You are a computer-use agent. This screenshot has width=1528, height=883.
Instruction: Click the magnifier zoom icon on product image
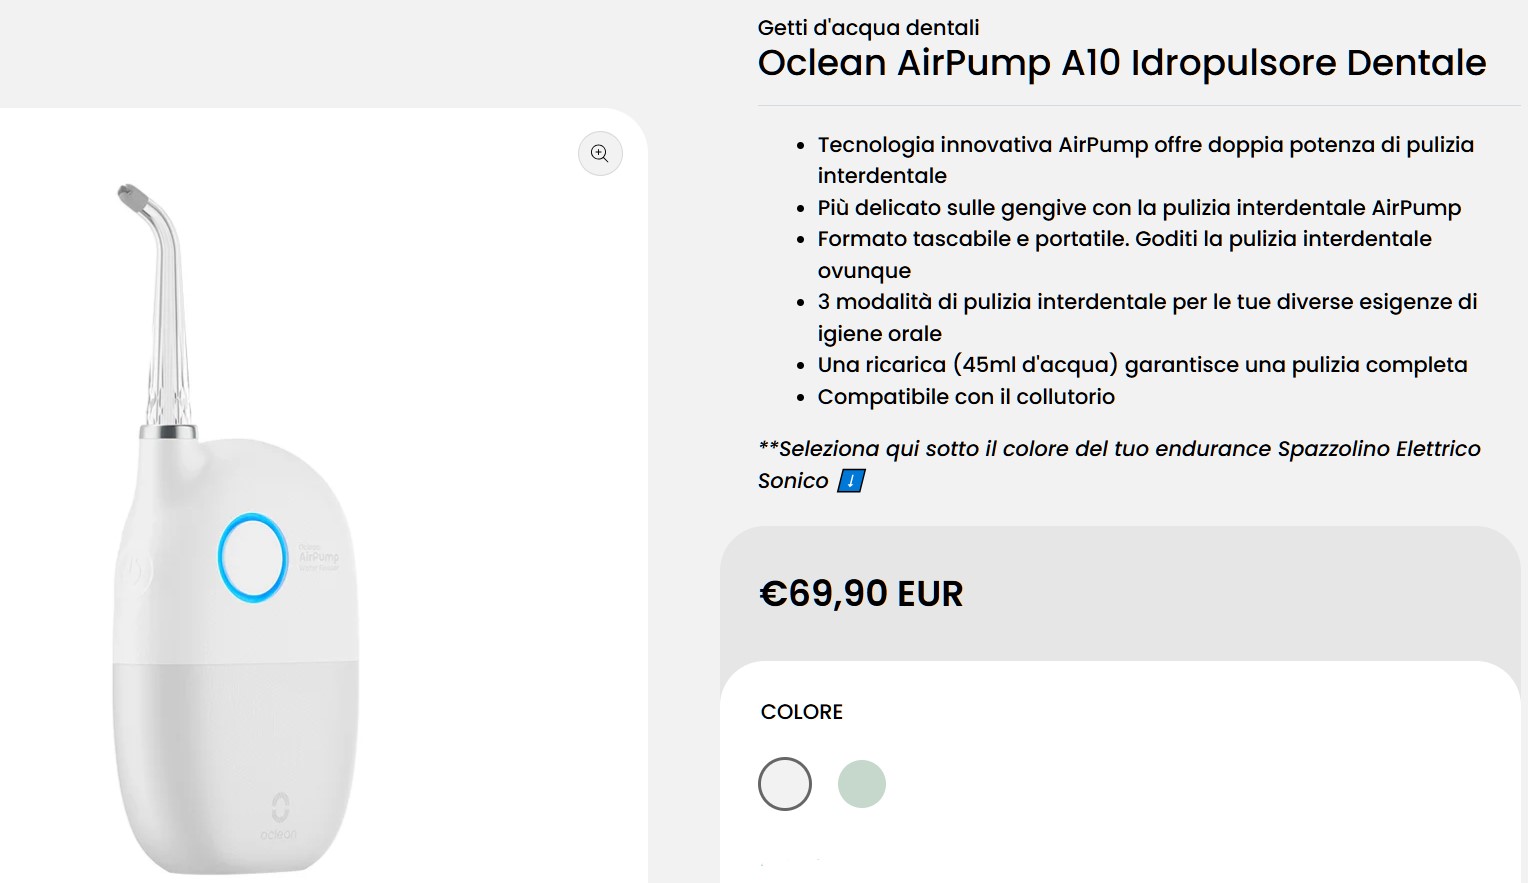tap(599, 153)
